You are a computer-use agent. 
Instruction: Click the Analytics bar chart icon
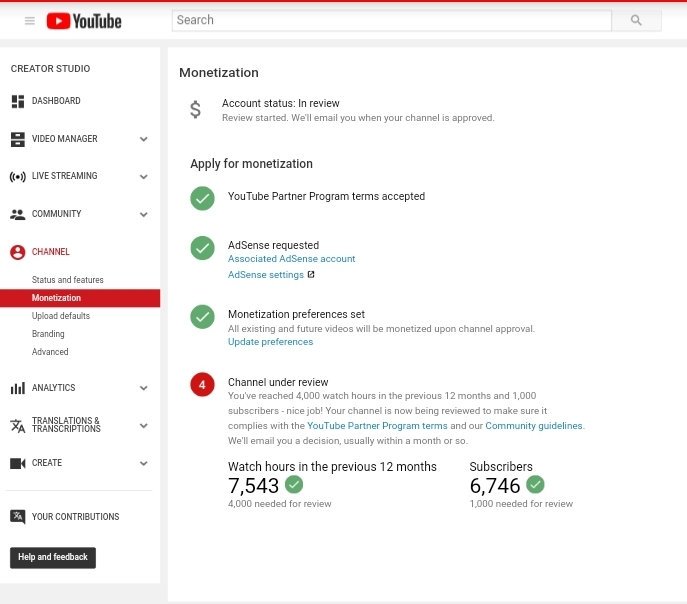click(18, 388)
